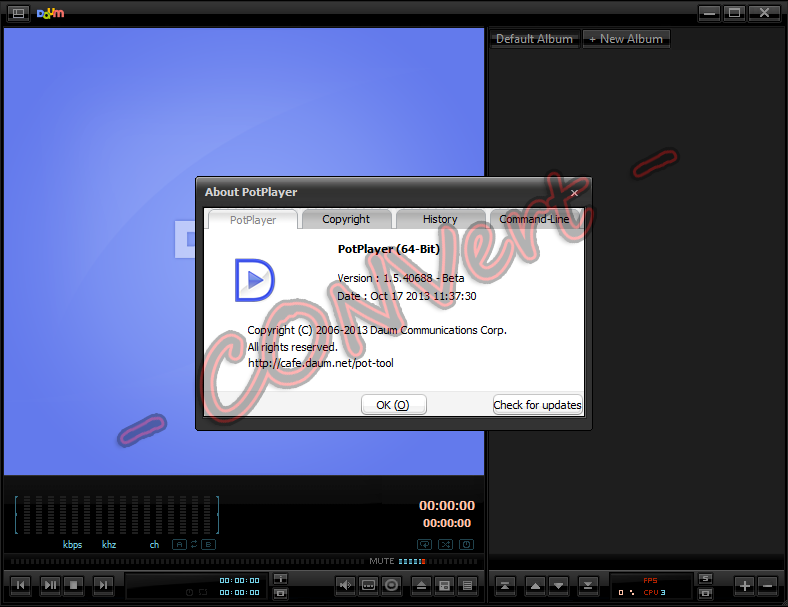Click the small screen icon under info button
Image resolution: width=788 pixels, height=607 pixels.
coord(280,593)
